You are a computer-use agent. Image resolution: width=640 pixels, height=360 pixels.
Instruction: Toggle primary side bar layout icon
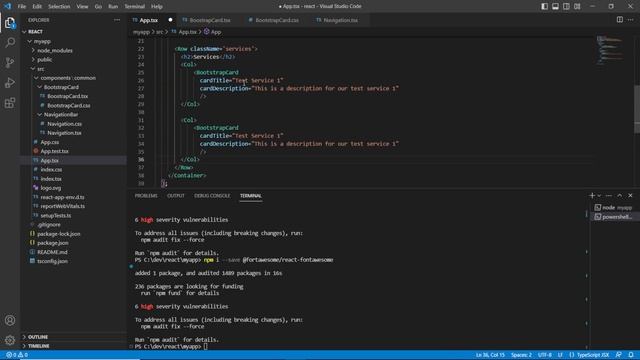pyautogui.click(x=544, y=7)
